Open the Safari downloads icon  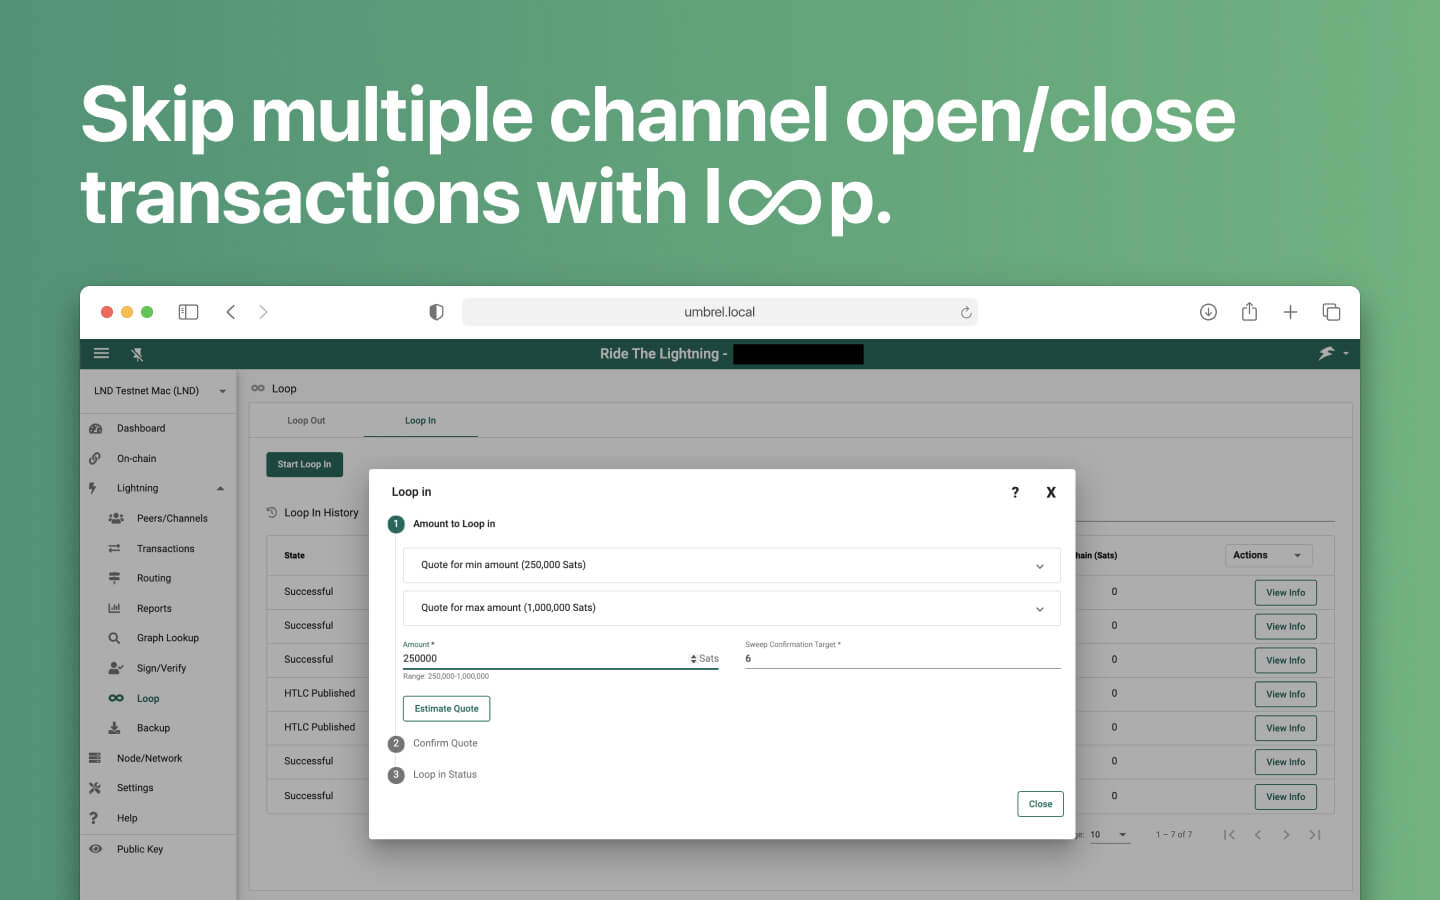pyautogui.click(x=1208, y=312)
